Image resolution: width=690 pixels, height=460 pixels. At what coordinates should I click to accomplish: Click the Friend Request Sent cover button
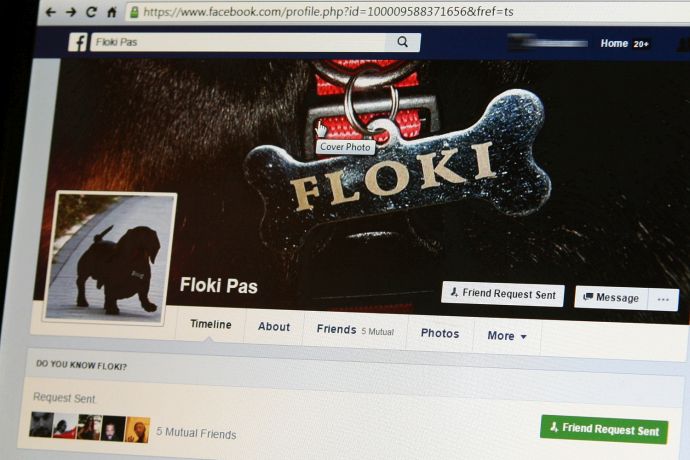point(503,294)
